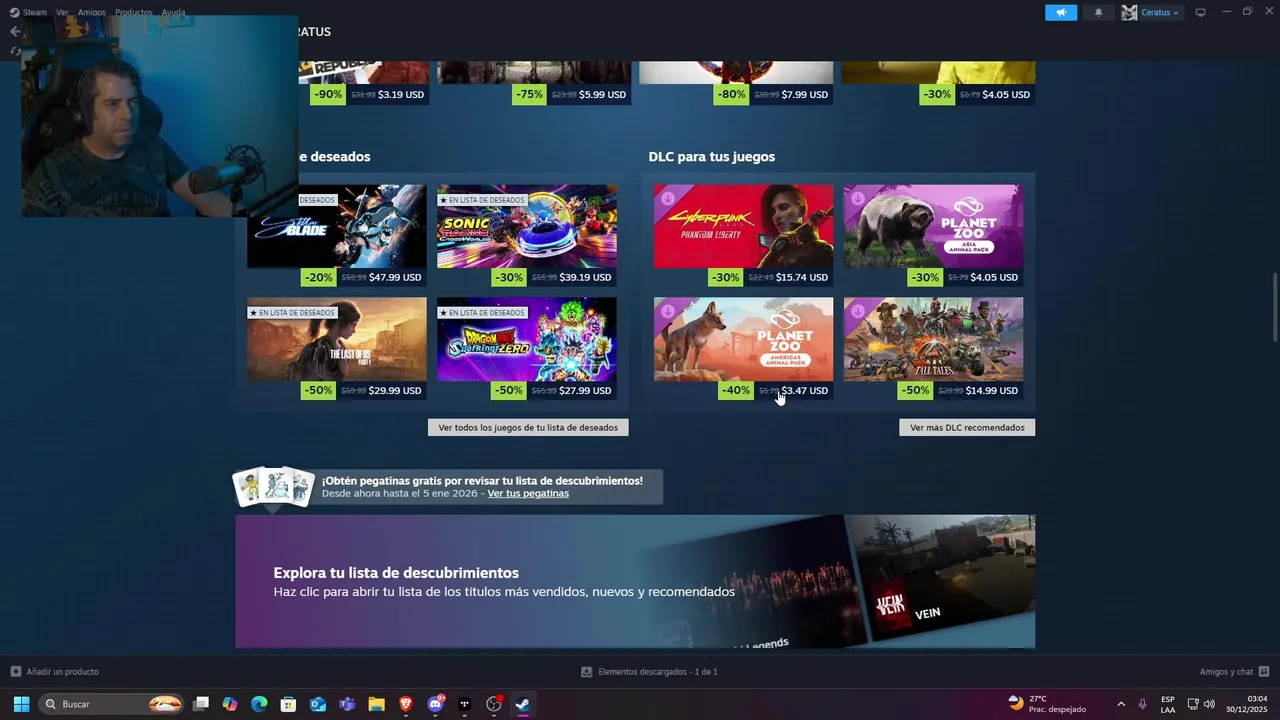Open the 'Ver tus pegatinas' link
Viewport: 1280px width, 720px height.
click(x=528, y=493)
